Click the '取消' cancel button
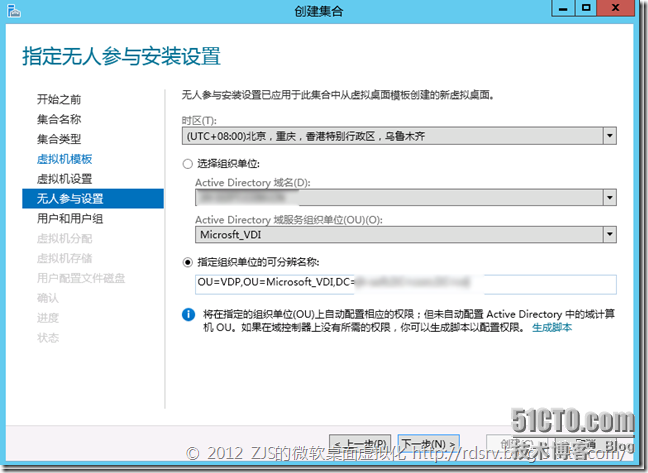This screenshot has height=473, width=648. 586,444
